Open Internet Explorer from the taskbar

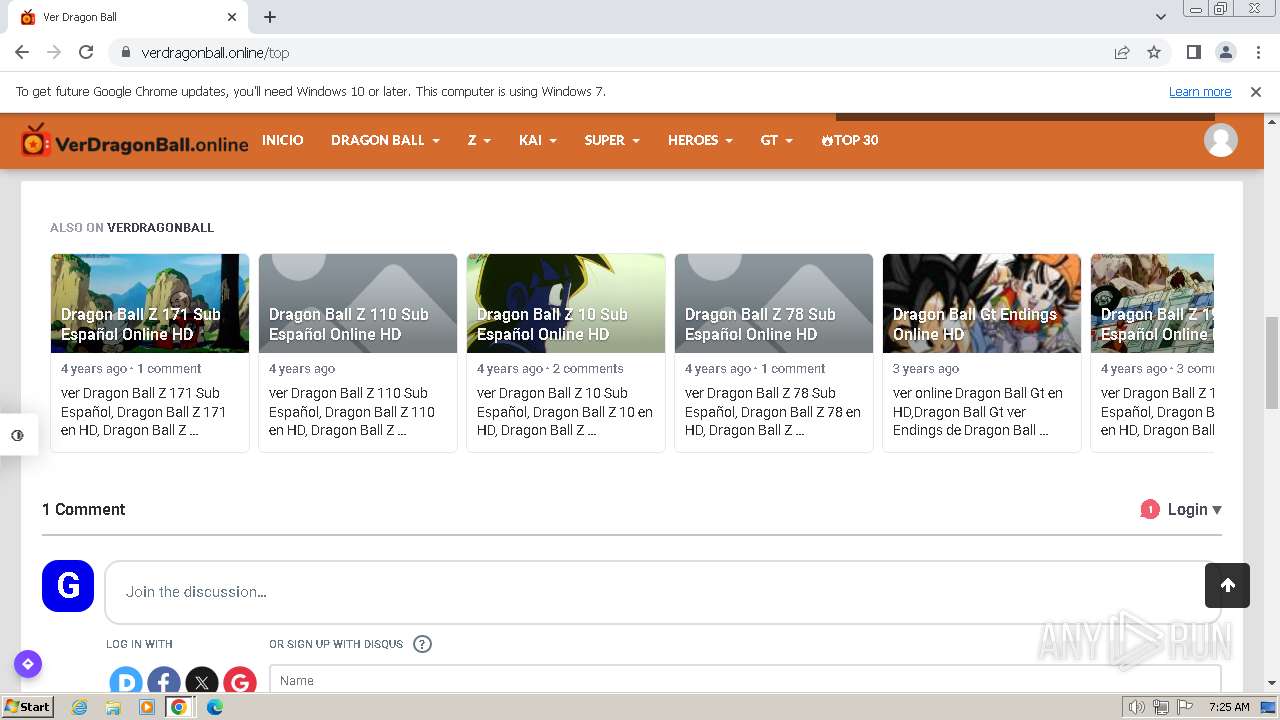[x=80, y=707]
